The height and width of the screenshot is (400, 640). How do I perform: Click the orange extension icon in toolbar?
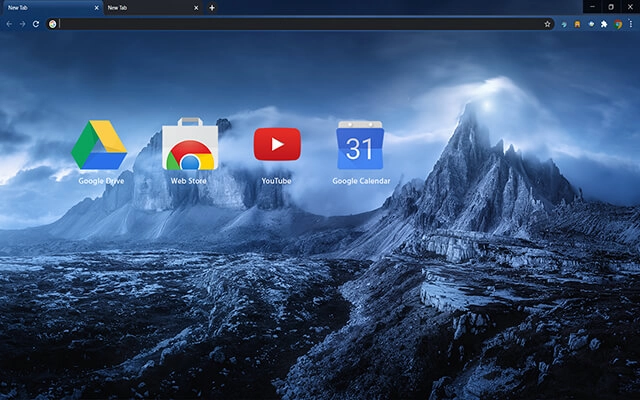(577, 24)
